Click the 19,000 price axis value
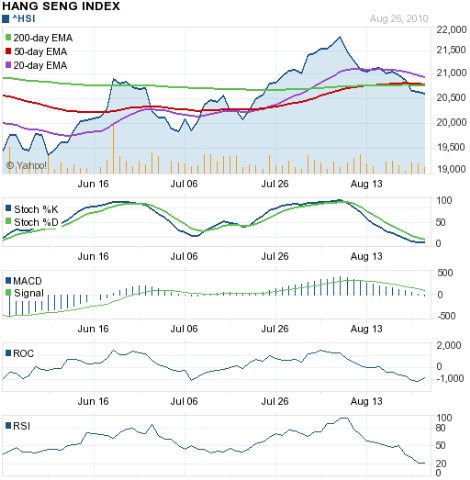 click(x=451, y=169)
